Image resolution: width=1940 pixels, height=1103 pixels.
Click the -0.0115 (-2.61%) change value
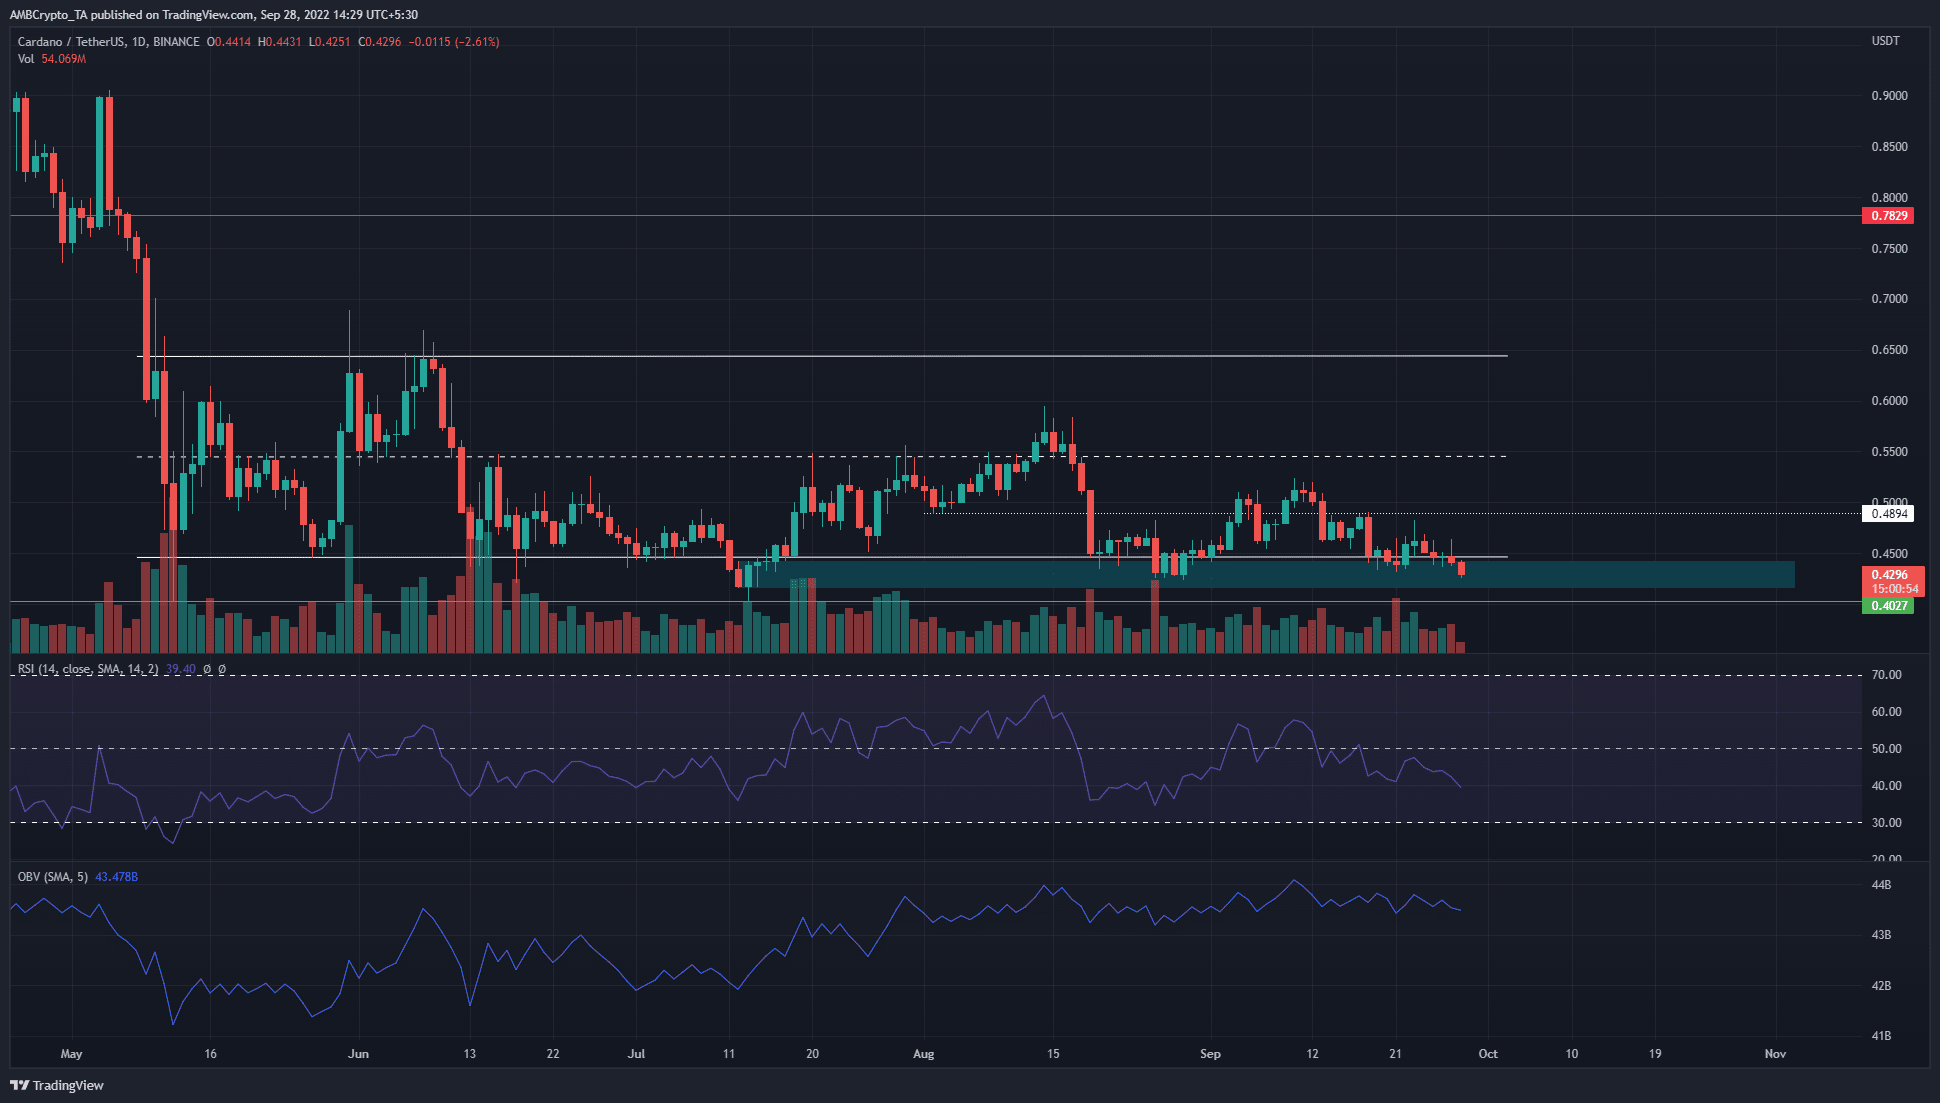[x=453, y=42]
